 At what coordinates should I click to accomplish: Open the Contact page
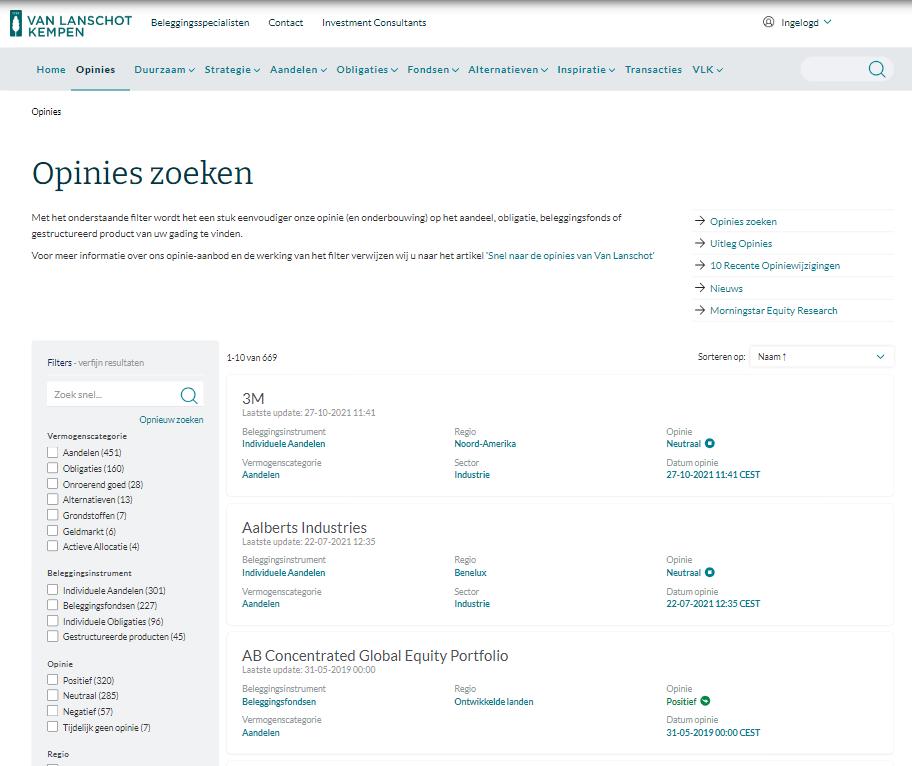coord(286,23)
